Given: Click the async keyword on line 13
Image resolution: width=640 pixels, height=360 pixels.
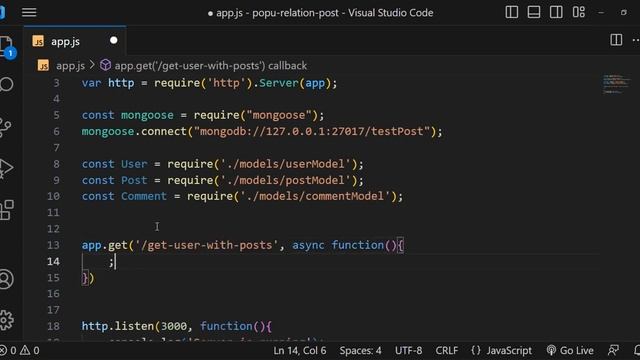Looking at the screenshot, I should coord(308,245).
